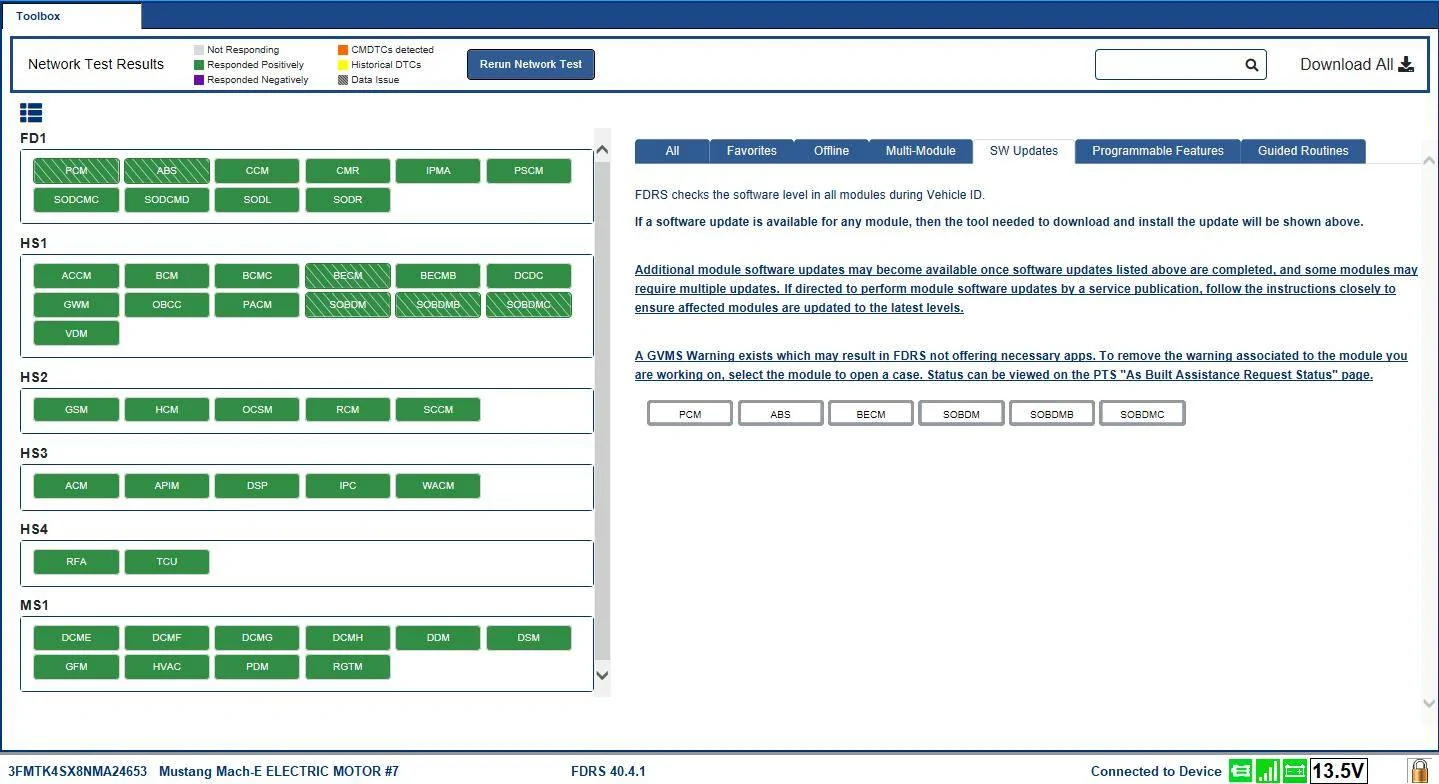
Task: Select the IPC module
Action: (348, 486)
